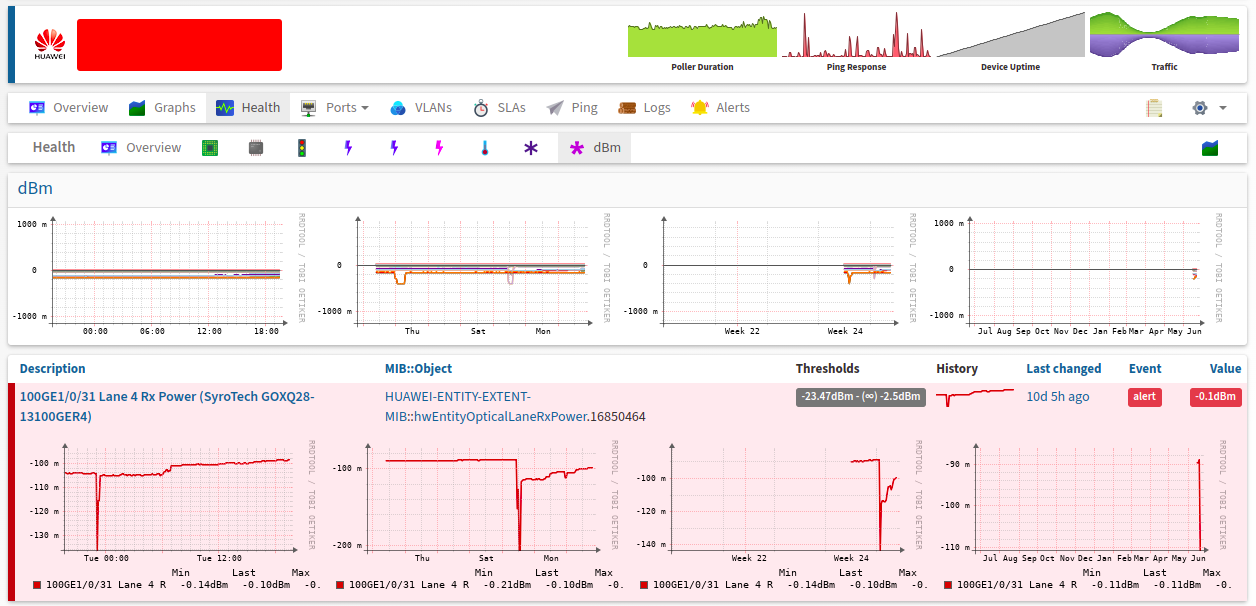Open the gear settings dropdown
The height and width of the screenshot is (606, 1256).
[1209, 108]
